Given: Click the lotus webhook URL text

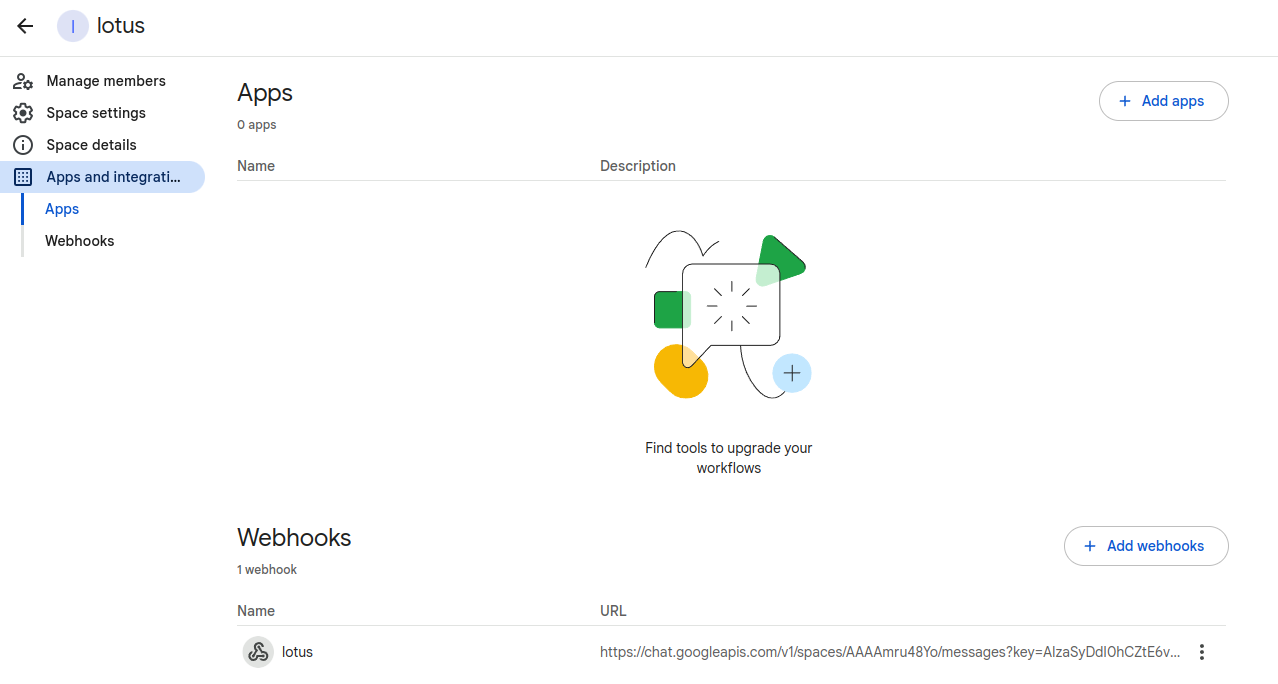Looking at the screenshot, I should [x=889, y=652].
